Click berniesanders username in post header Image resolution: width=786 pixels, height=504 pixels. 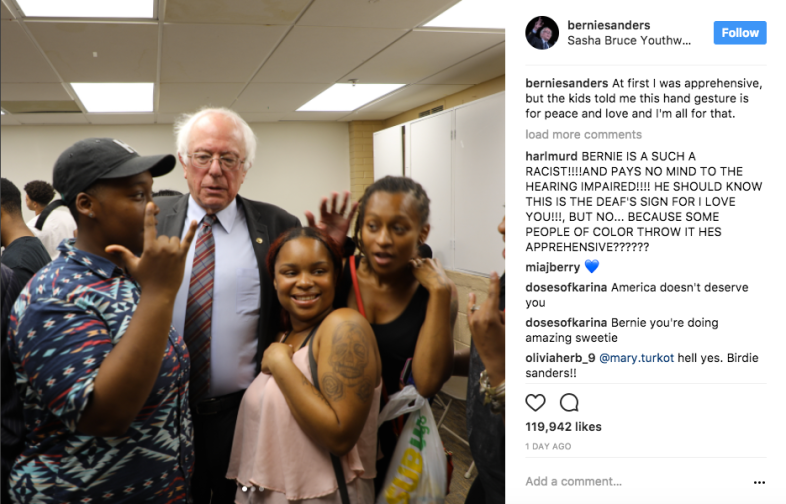[609, 25]
